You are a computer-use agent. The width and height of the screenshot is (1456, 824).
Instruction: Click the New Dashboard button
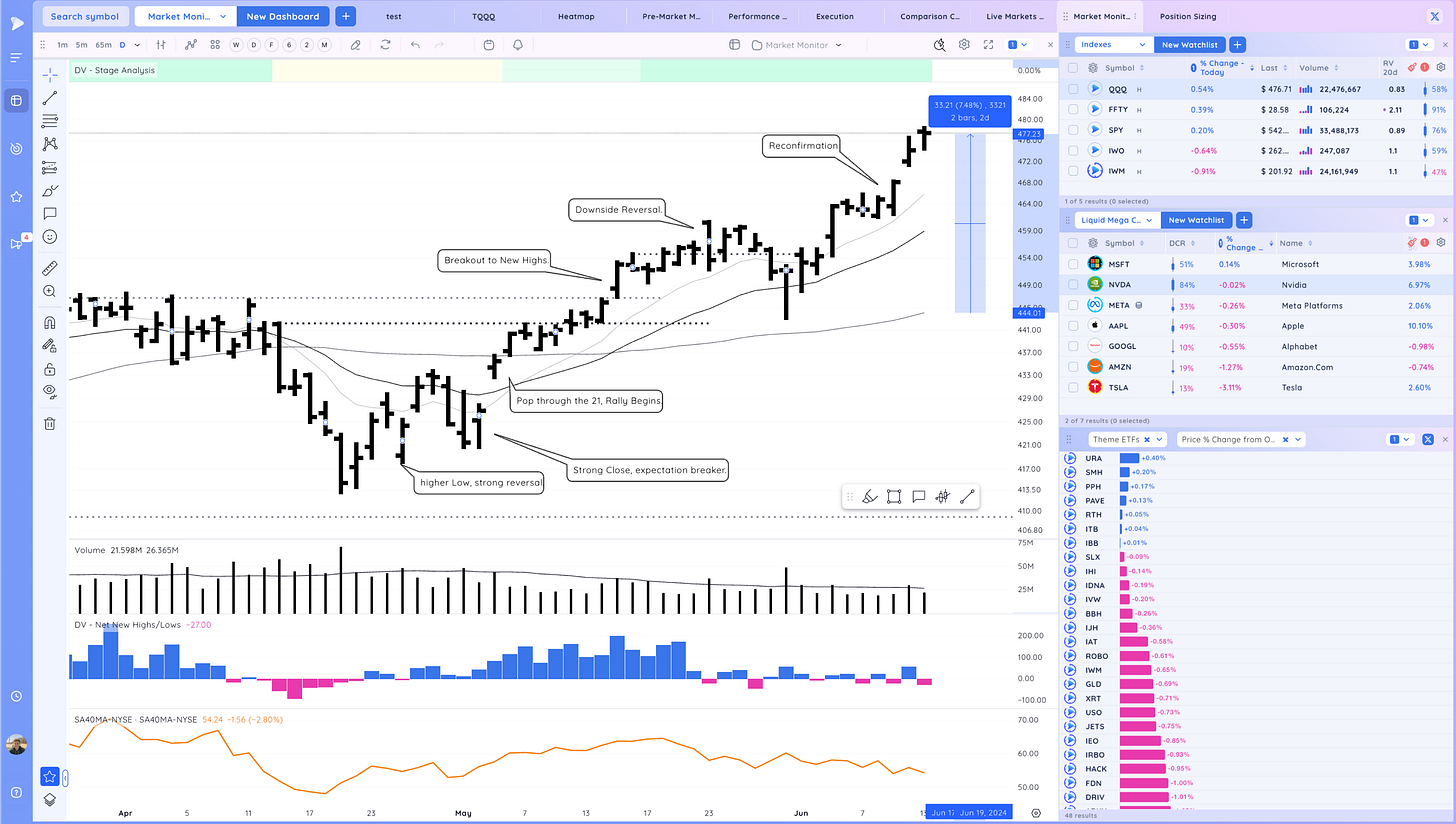tap(283, 17)
